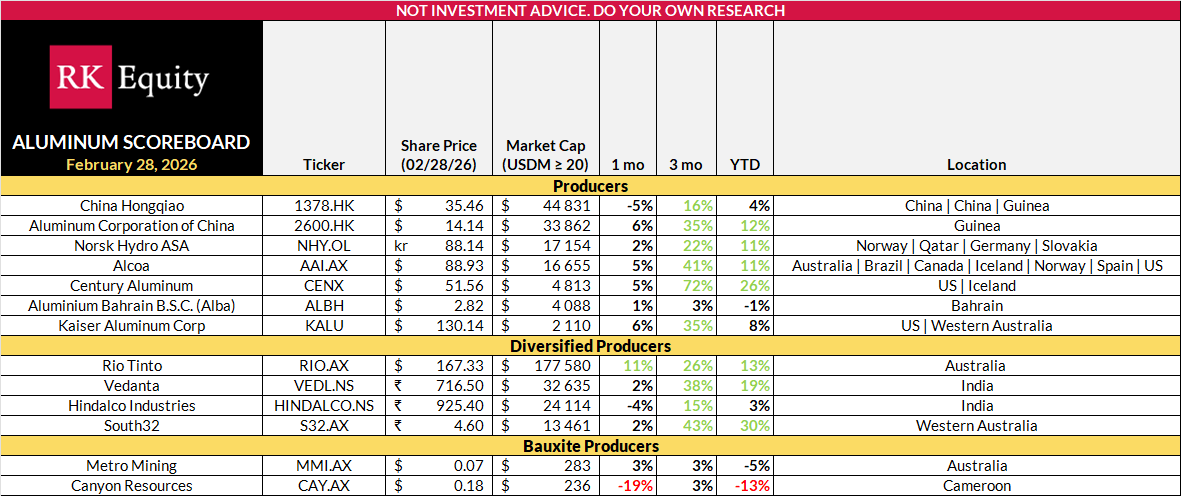Select the Diversified Producers section header
This screenshot has width=1181, height=496.
pos(590,346)
